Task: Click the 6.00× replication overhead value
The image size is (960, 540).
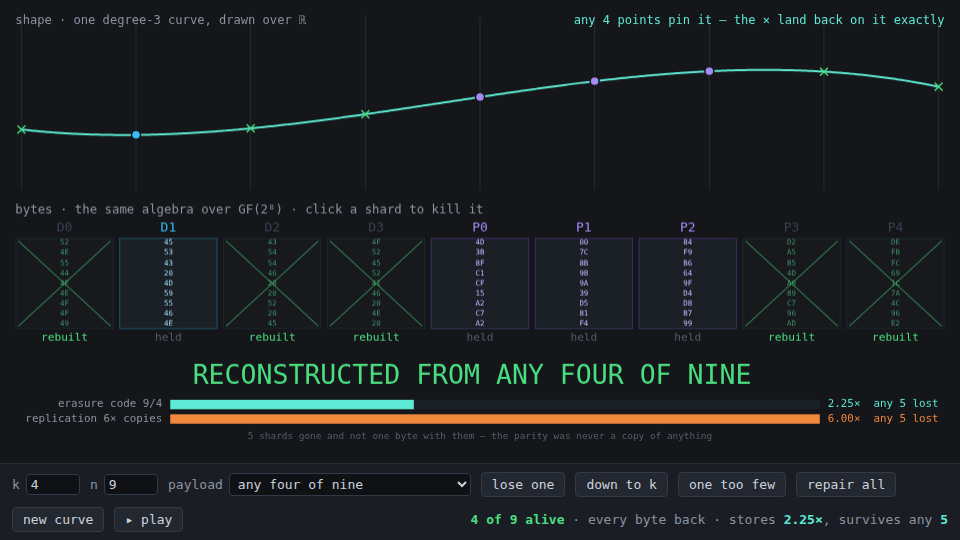Action: pyautogui.click(x=844, y=418)
